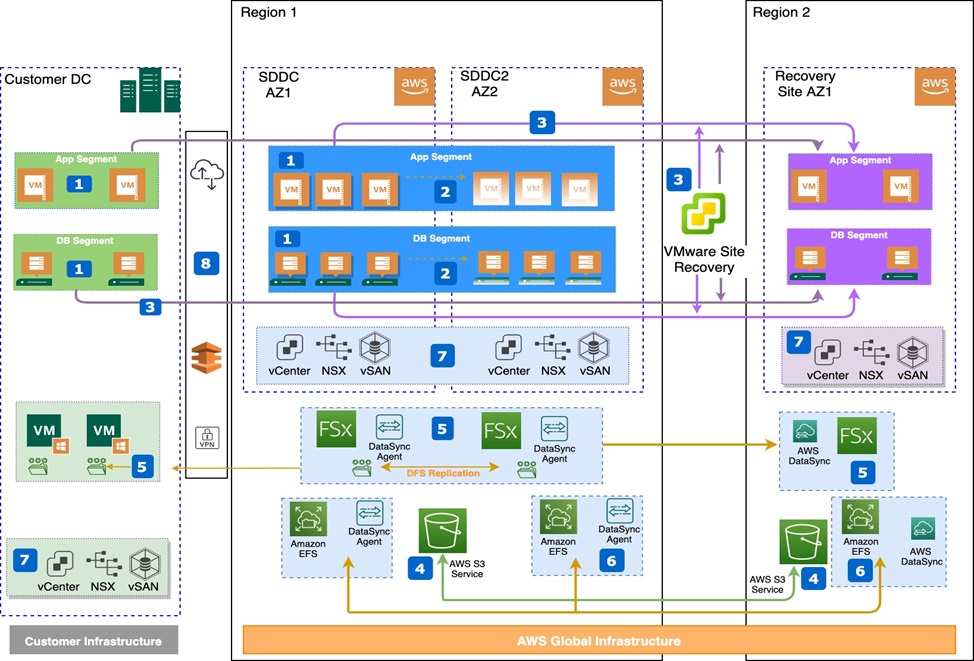974x661 pixels.
Task: Click the DFS Replication label
Action: click(440, 473)
